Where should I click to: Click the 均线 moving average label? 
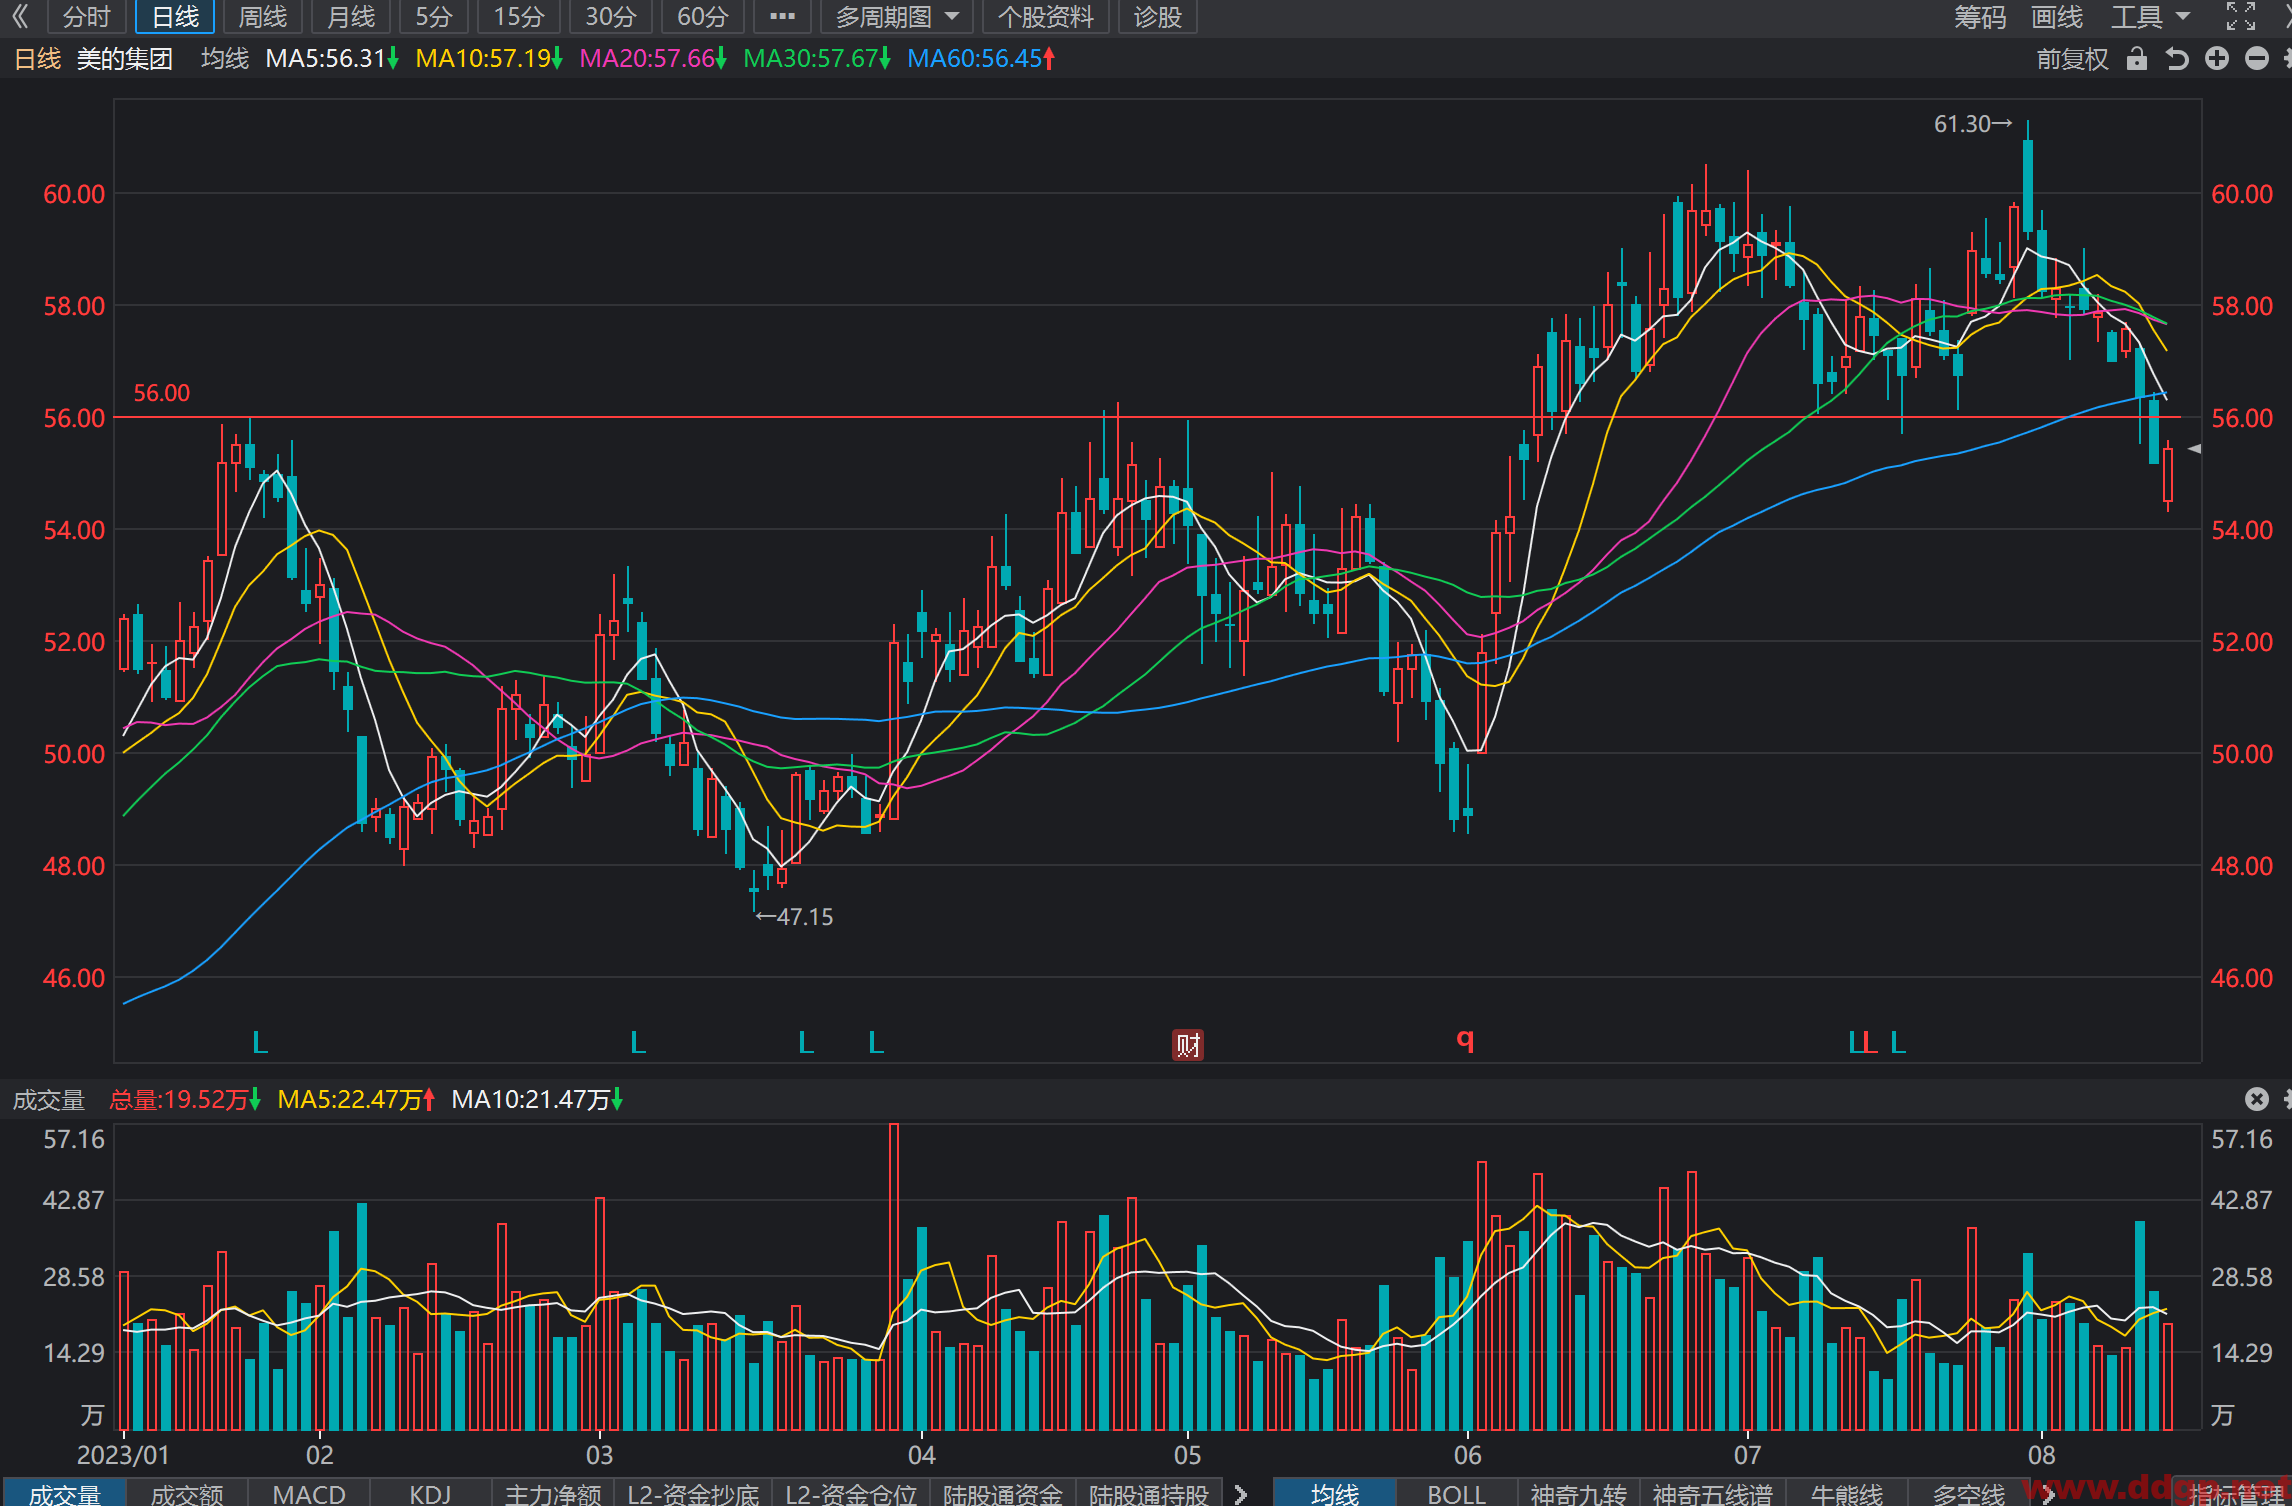225,59
